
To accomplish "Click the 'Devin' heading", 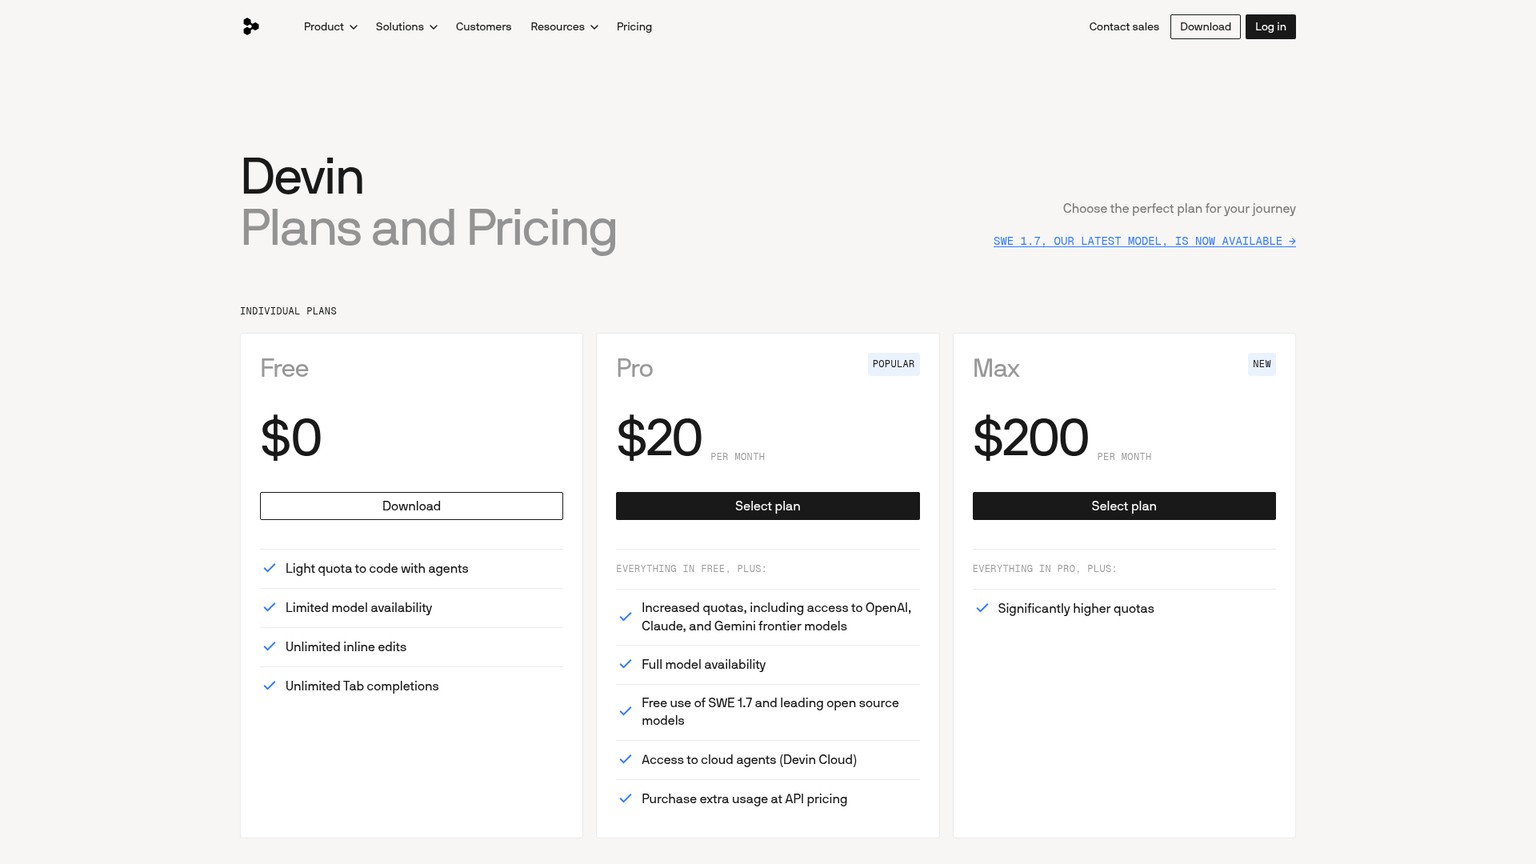I will (x=302, y=177).
